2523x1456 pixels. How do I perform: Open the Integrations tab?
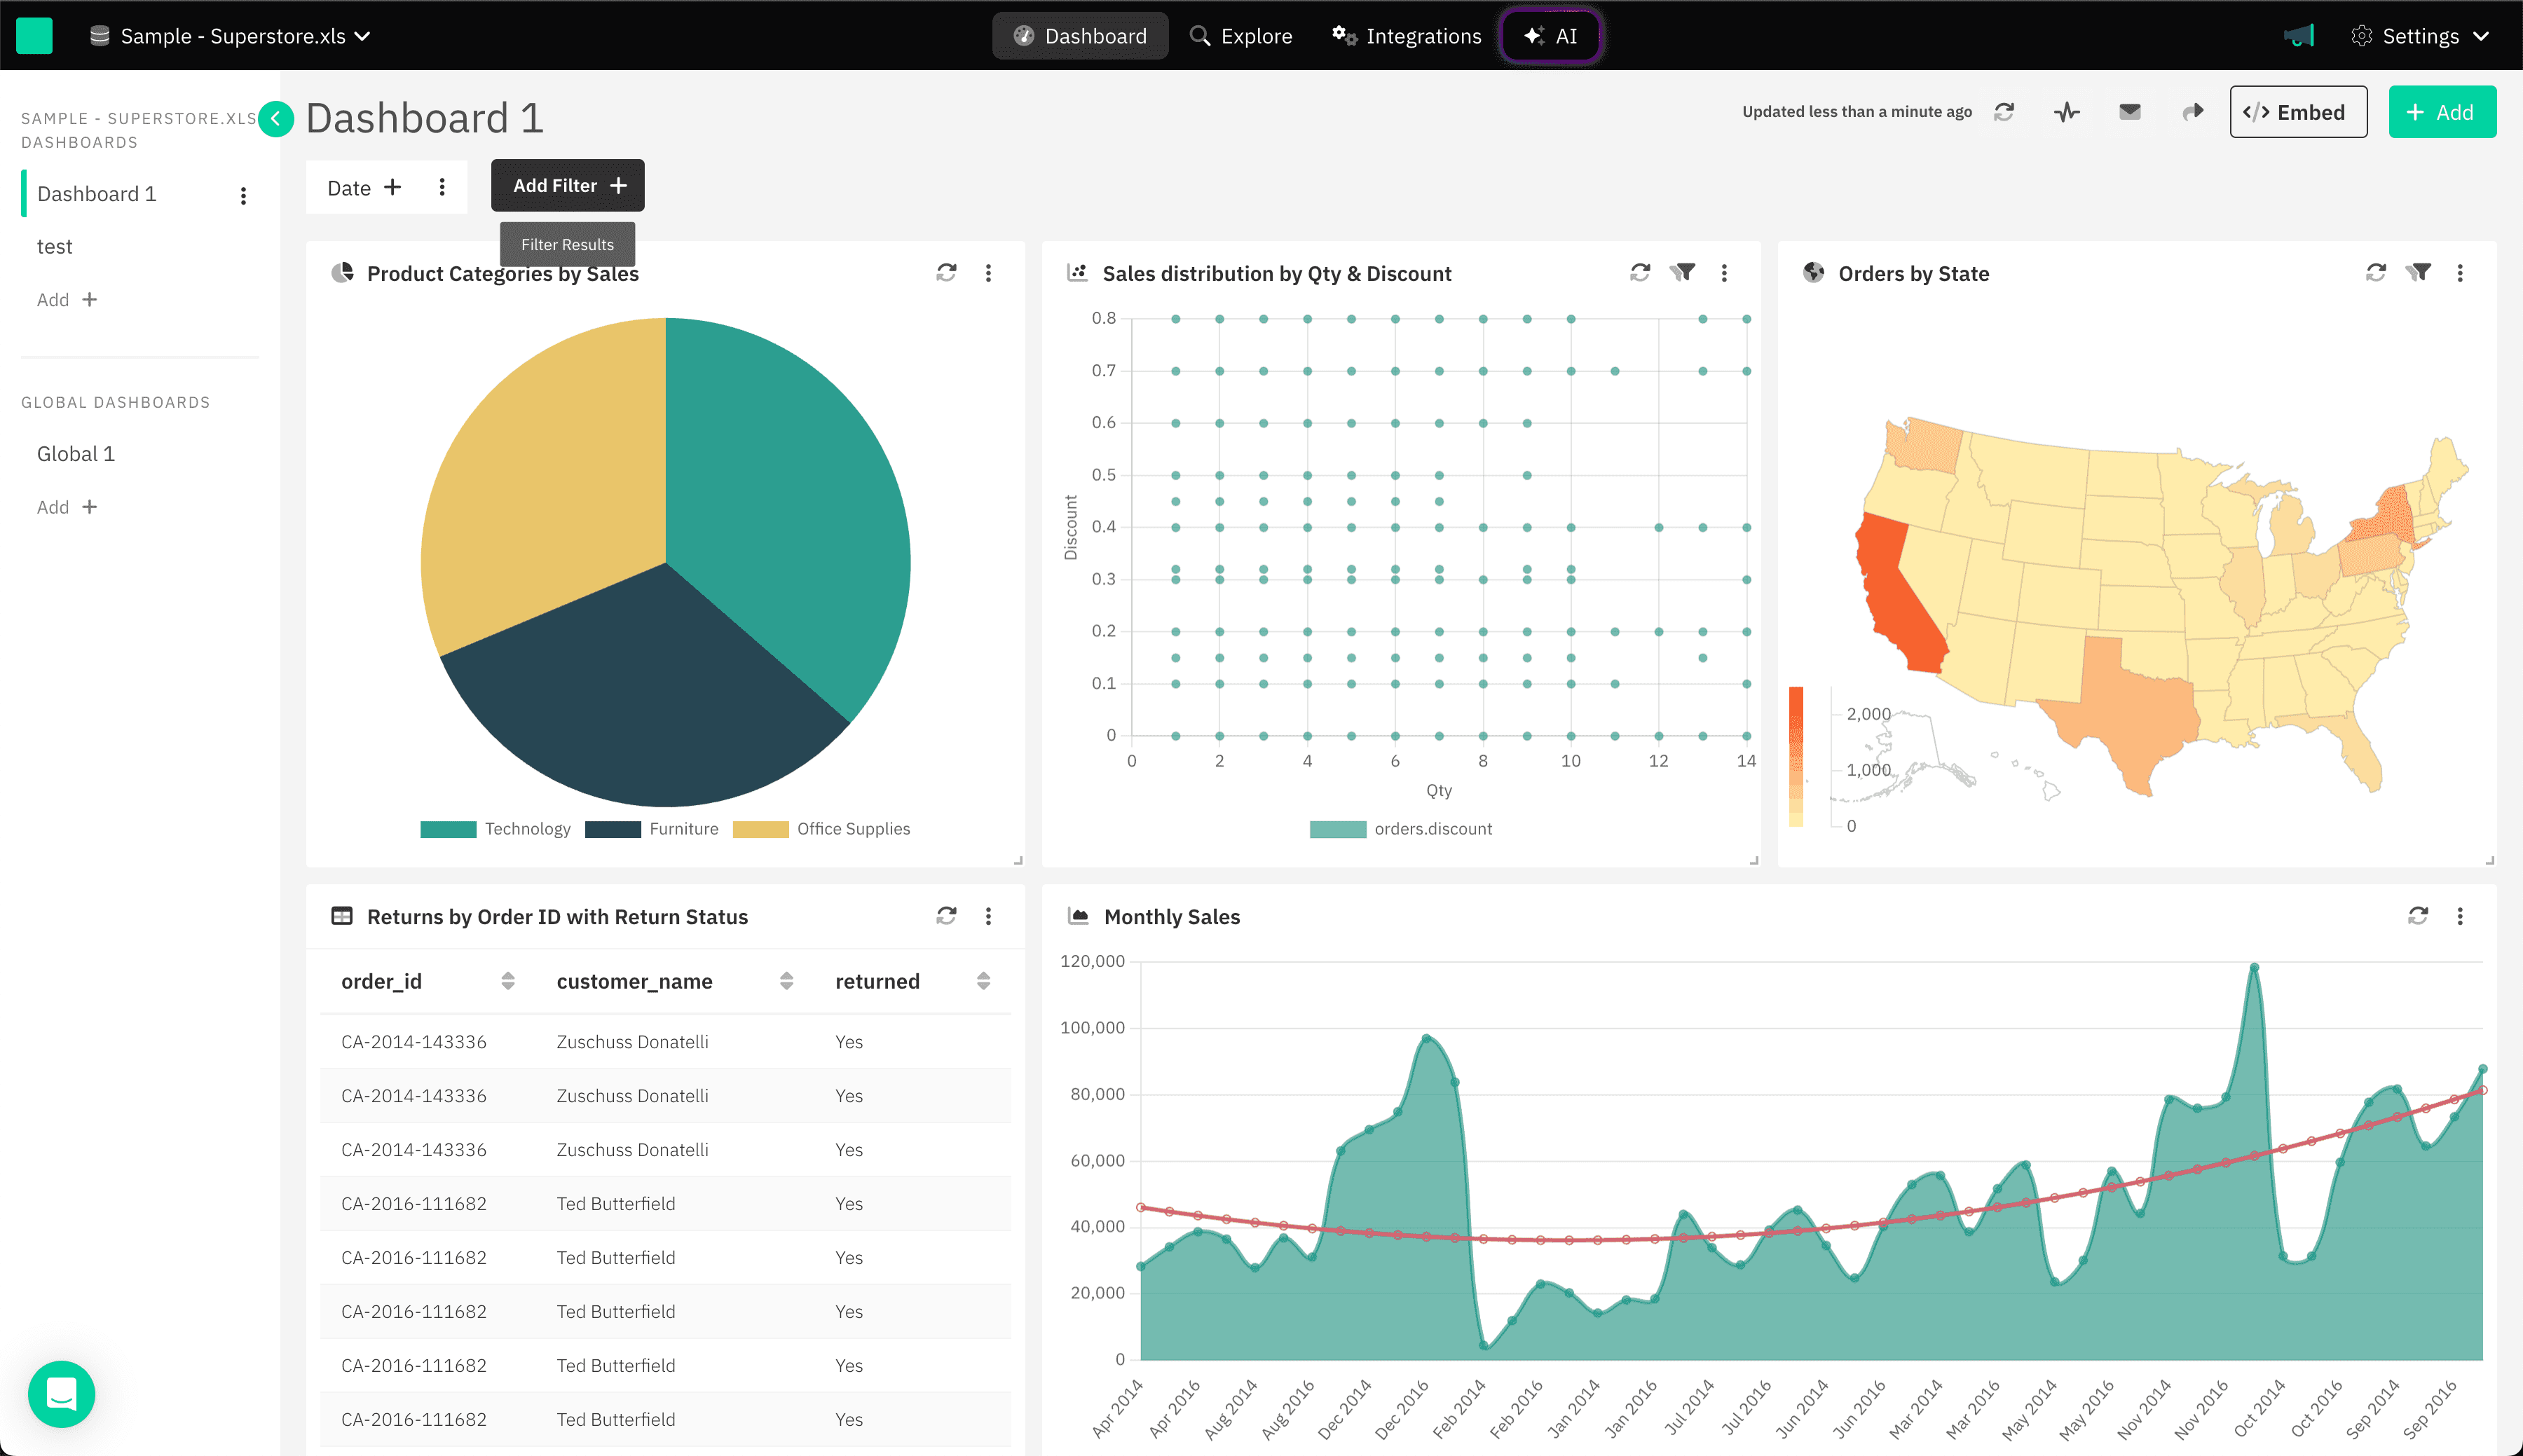pyautogui.click(x=1406, y=36)
